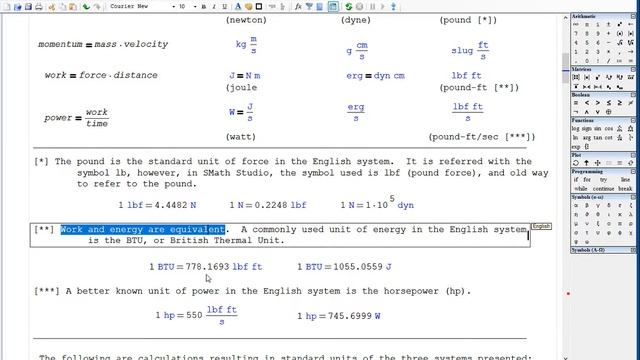The image size is (640, 360).
Task: Pick a background fill color
Action: [249, 7]
